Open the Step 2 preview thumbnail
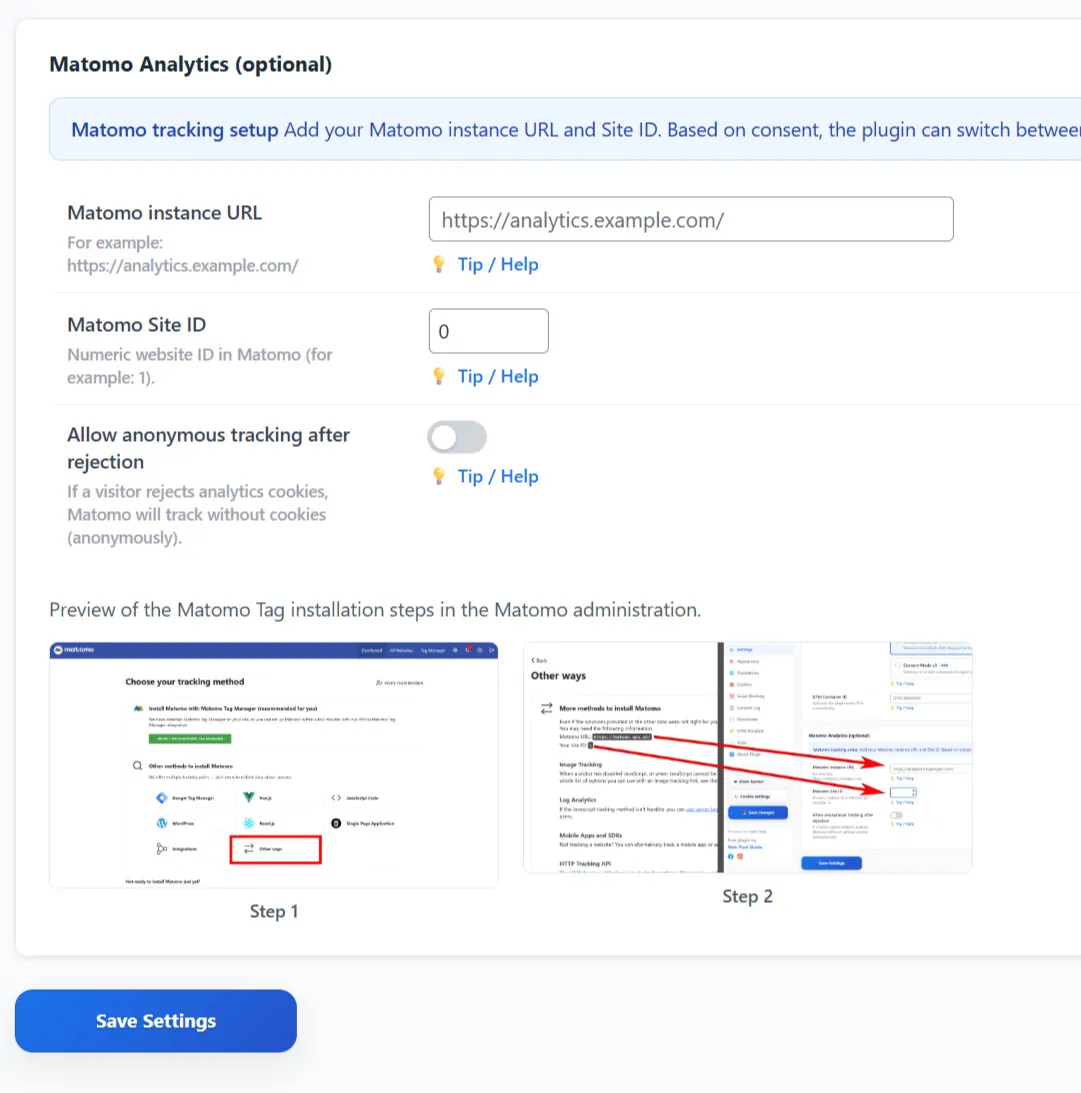Screen dimensions: 1081x1093 748,758
